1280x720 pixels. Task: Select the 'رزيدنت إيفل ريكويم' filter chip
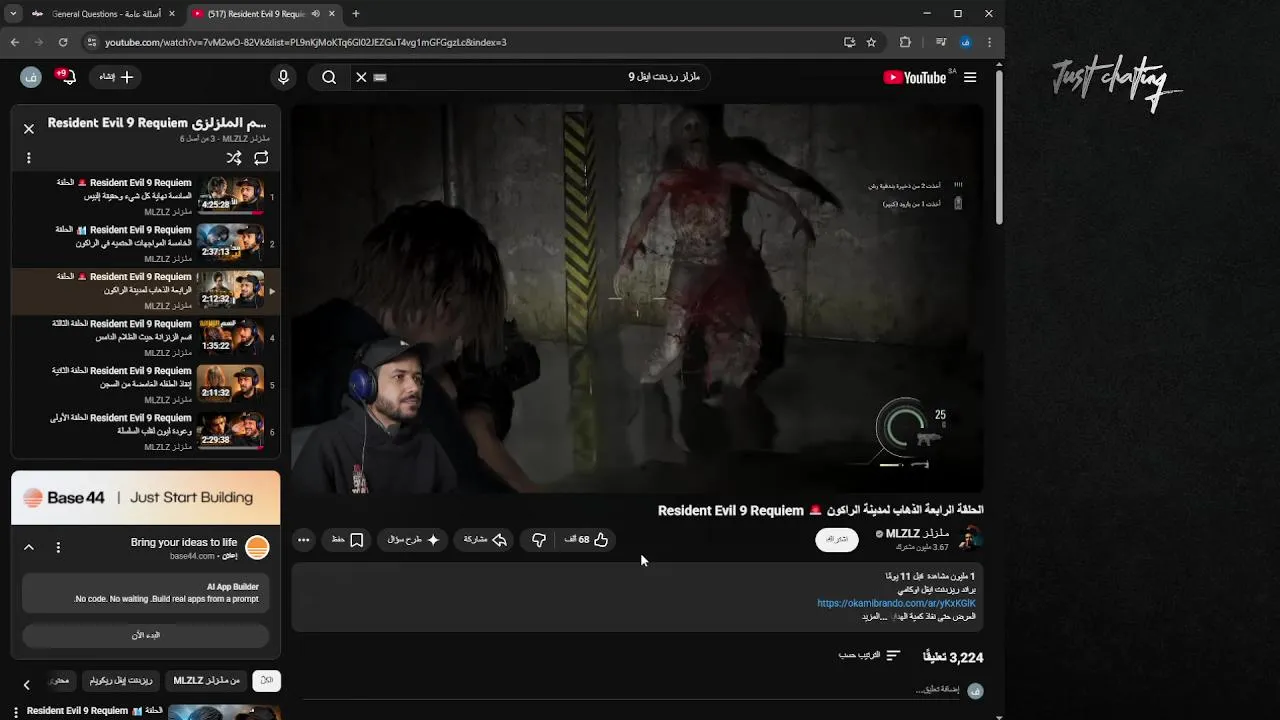click(120, 680)
